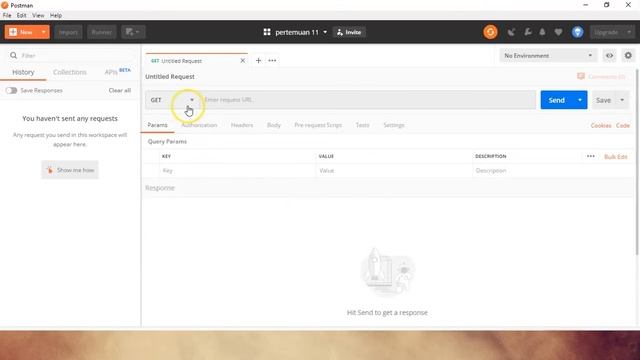
Task: Click the sync status icon
Action: (x=490, y=32)
